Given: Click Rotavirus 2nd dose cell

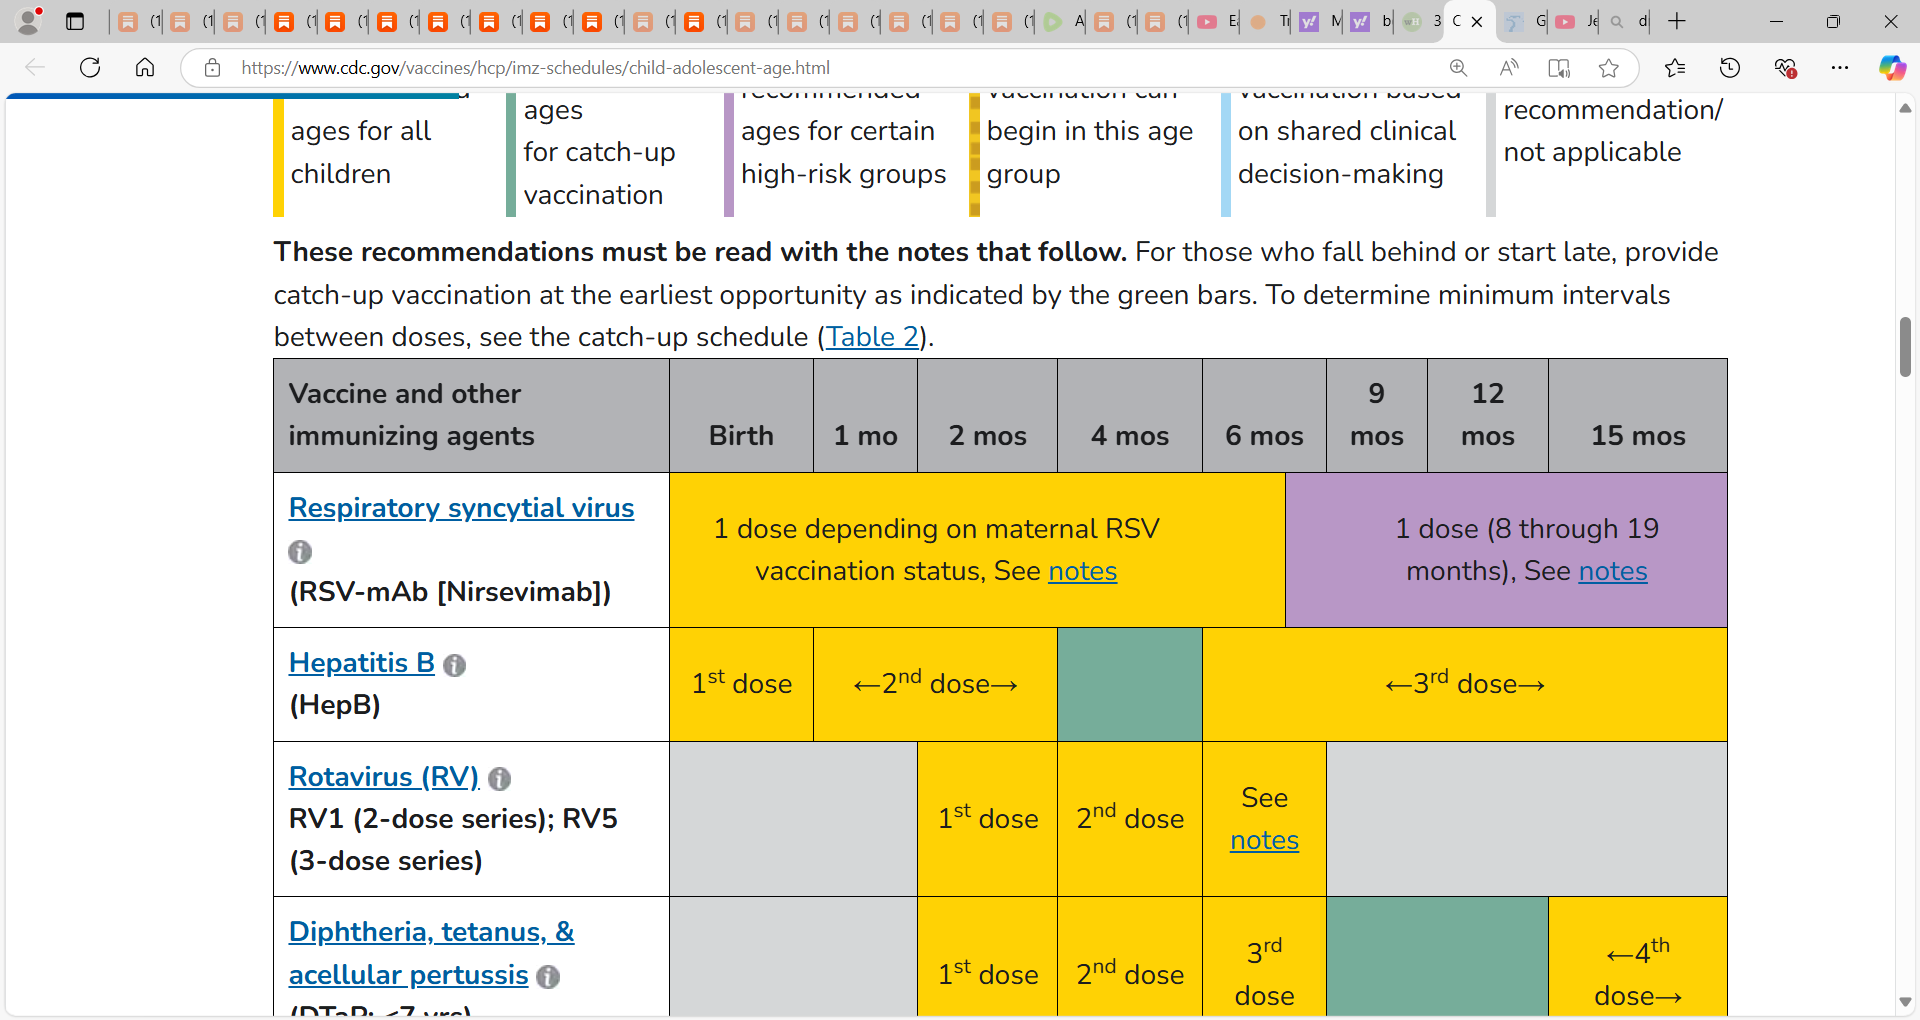Looking at the screenshot, I should [x=1130, y=819].
